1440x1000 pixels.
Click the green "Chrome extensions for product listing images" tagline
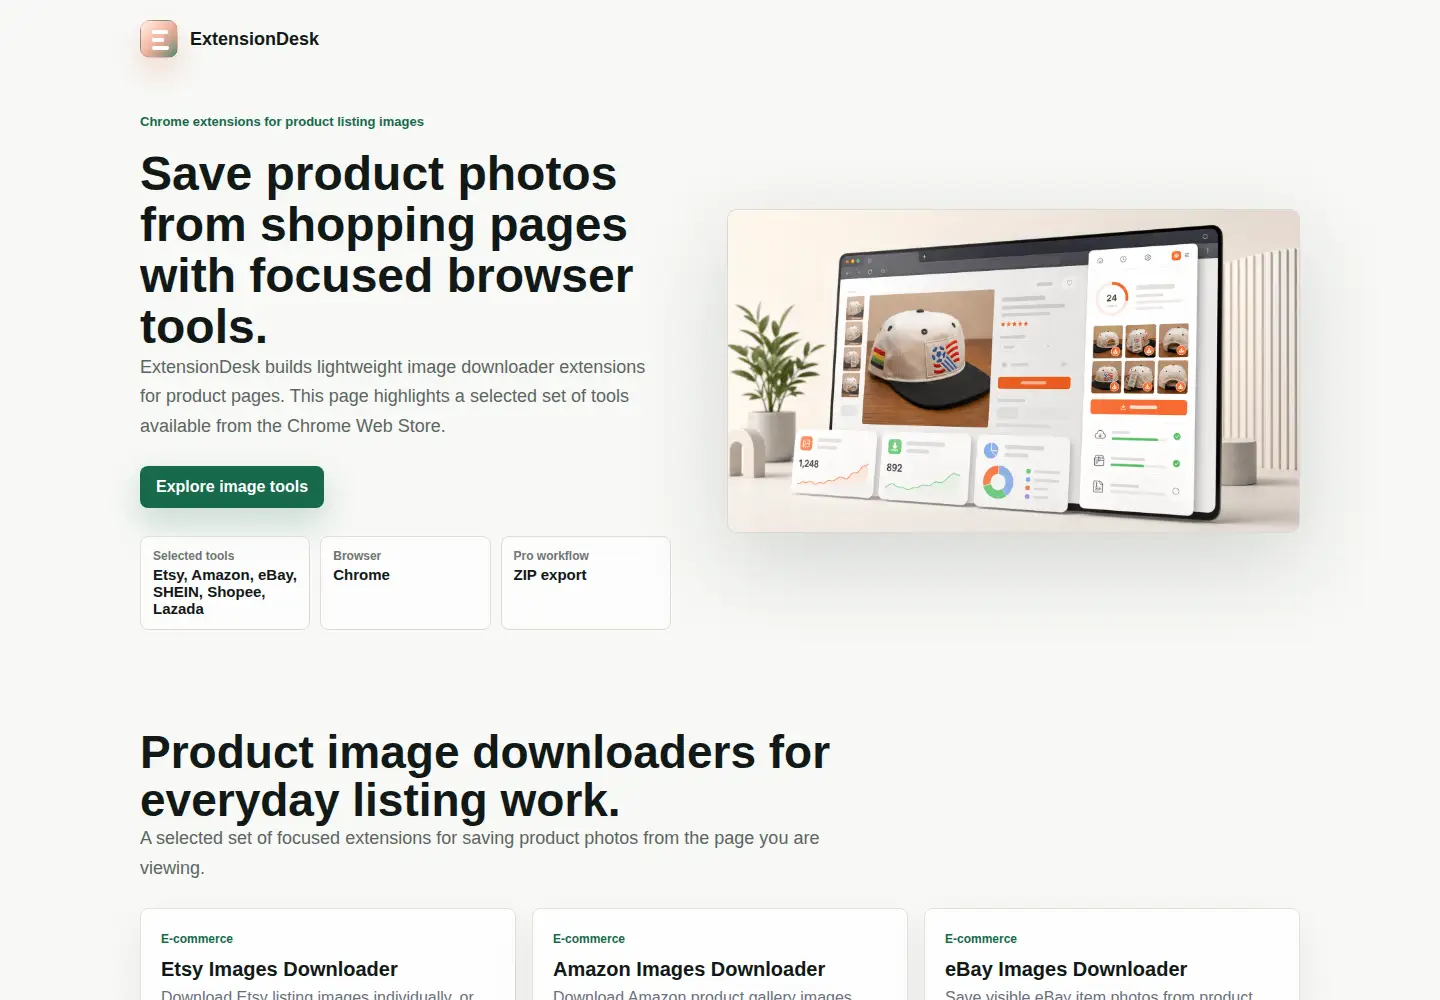[x=282, y=122]
